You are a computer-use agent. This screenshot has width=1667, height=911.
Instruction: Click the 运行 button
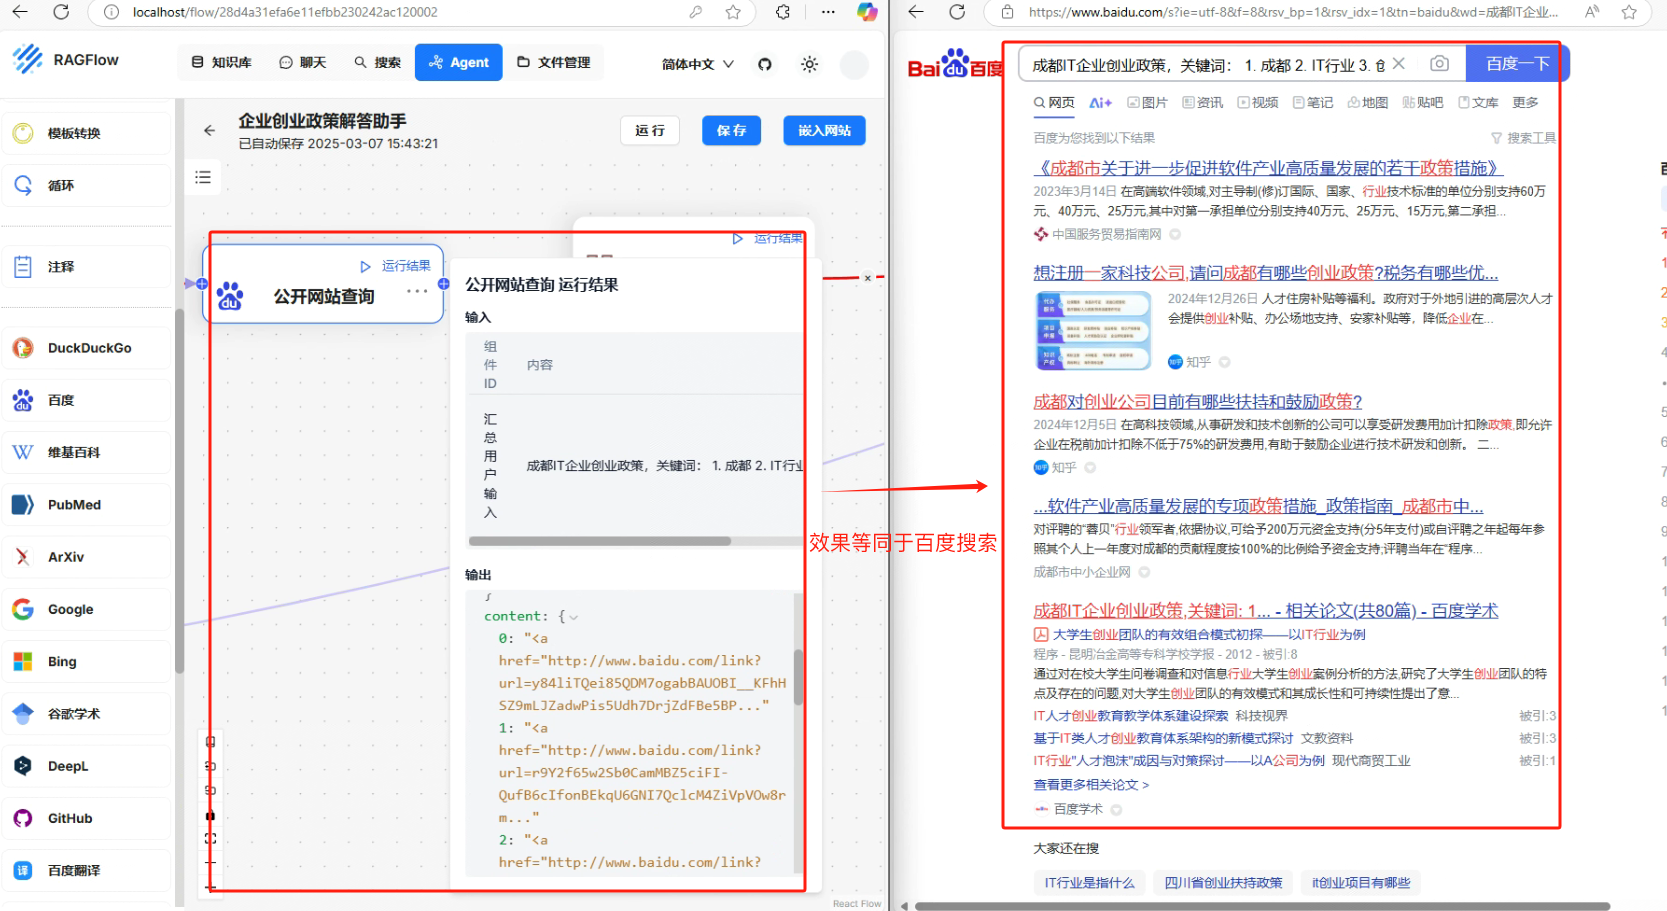point(649,131)
